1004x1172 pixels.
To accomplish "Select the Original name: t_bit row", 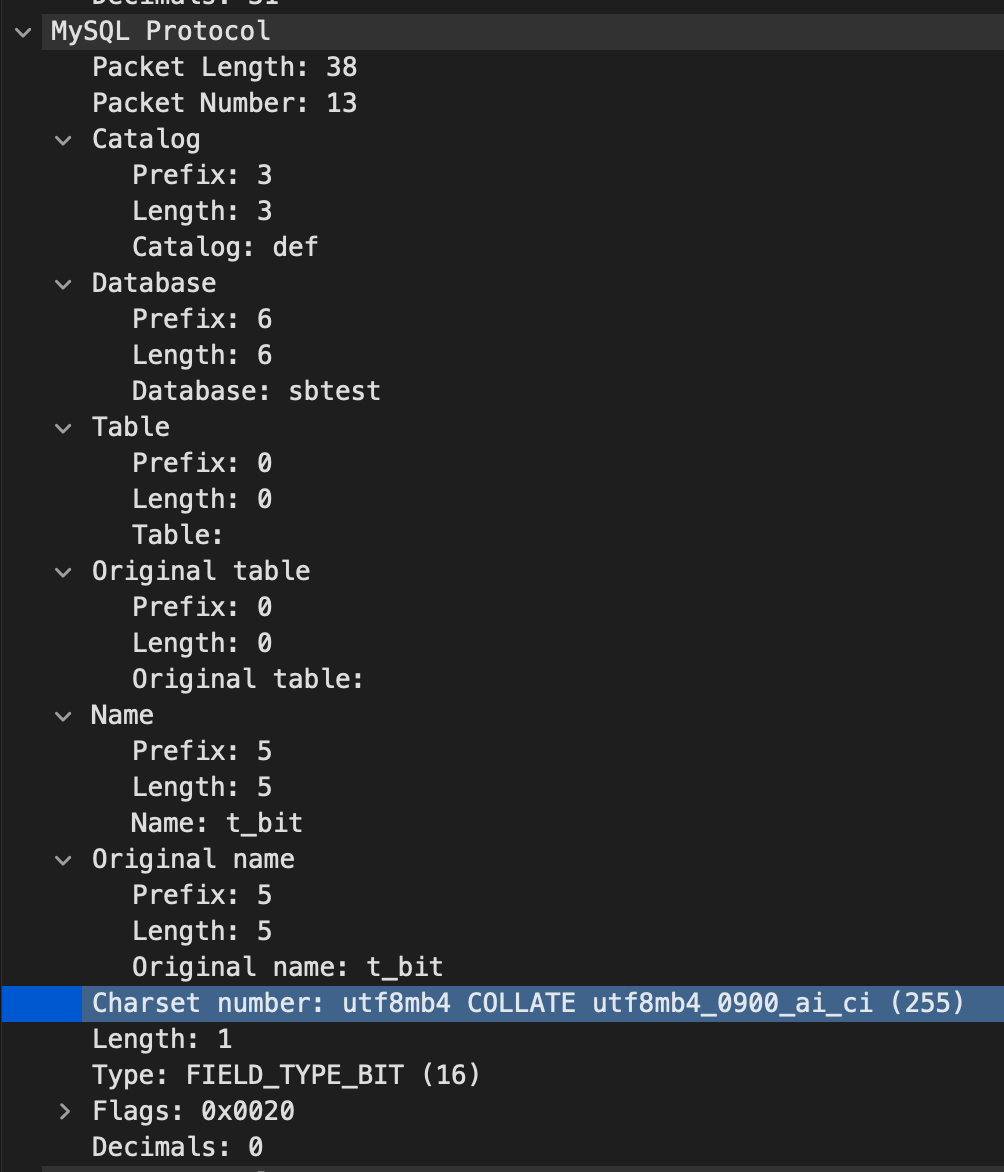I will click(287, 967).
